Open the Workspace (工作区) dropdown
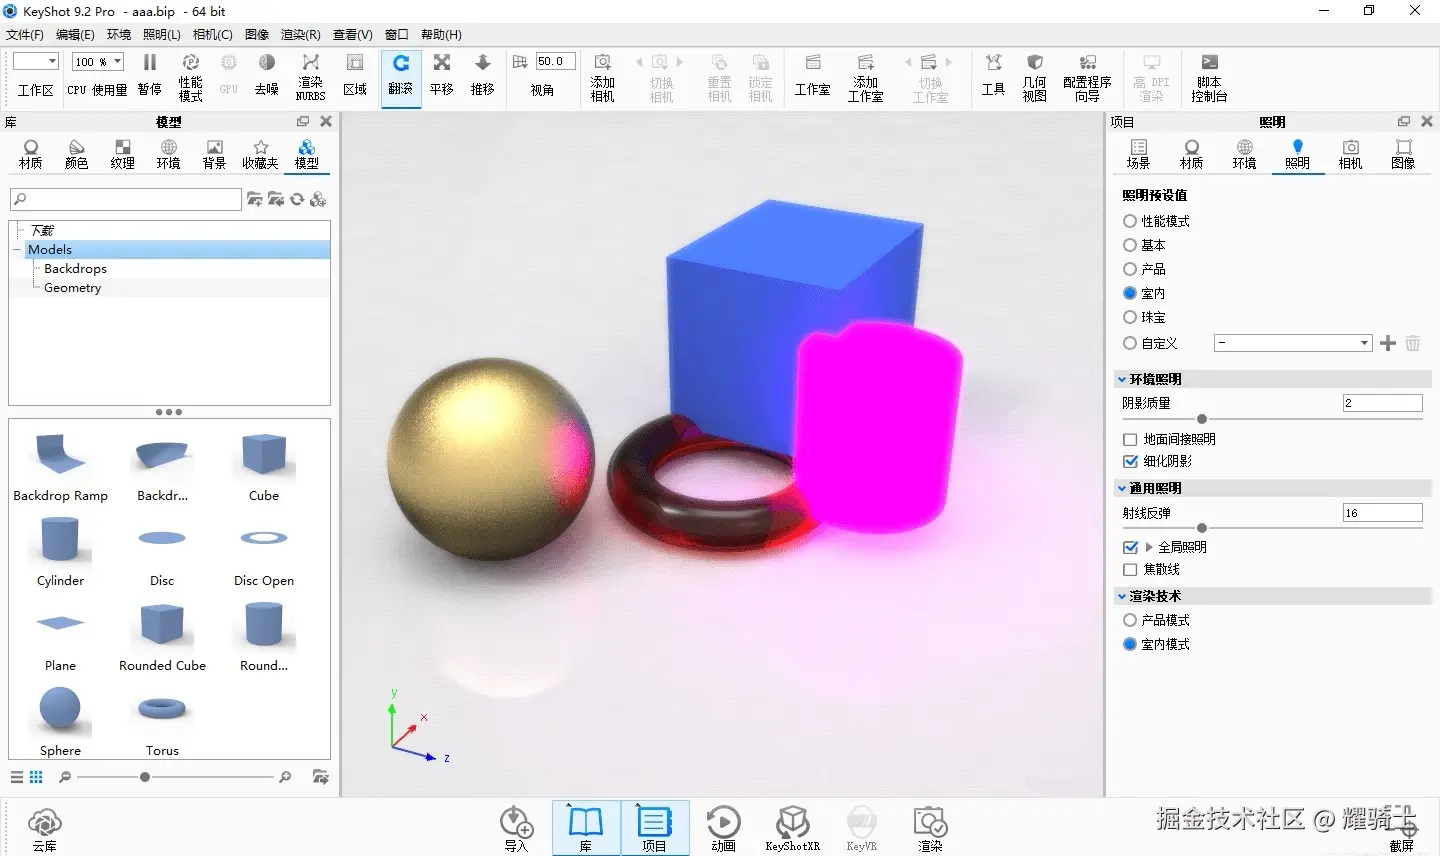Screen dimensions: 1440x856 [35, 62]
